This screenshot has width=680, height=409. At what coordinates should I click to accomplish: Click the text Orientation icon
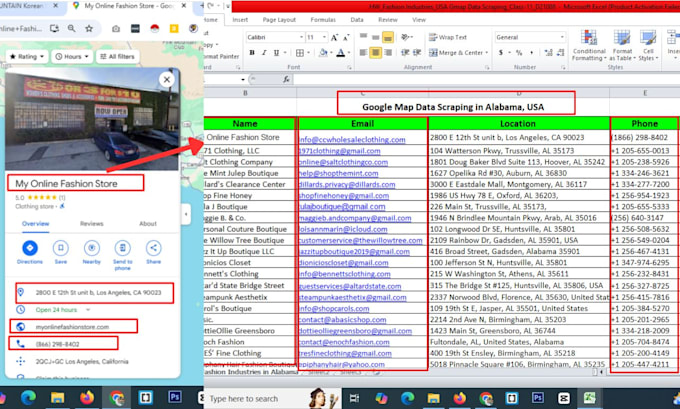pyautogui.click(x=405, y=37)
